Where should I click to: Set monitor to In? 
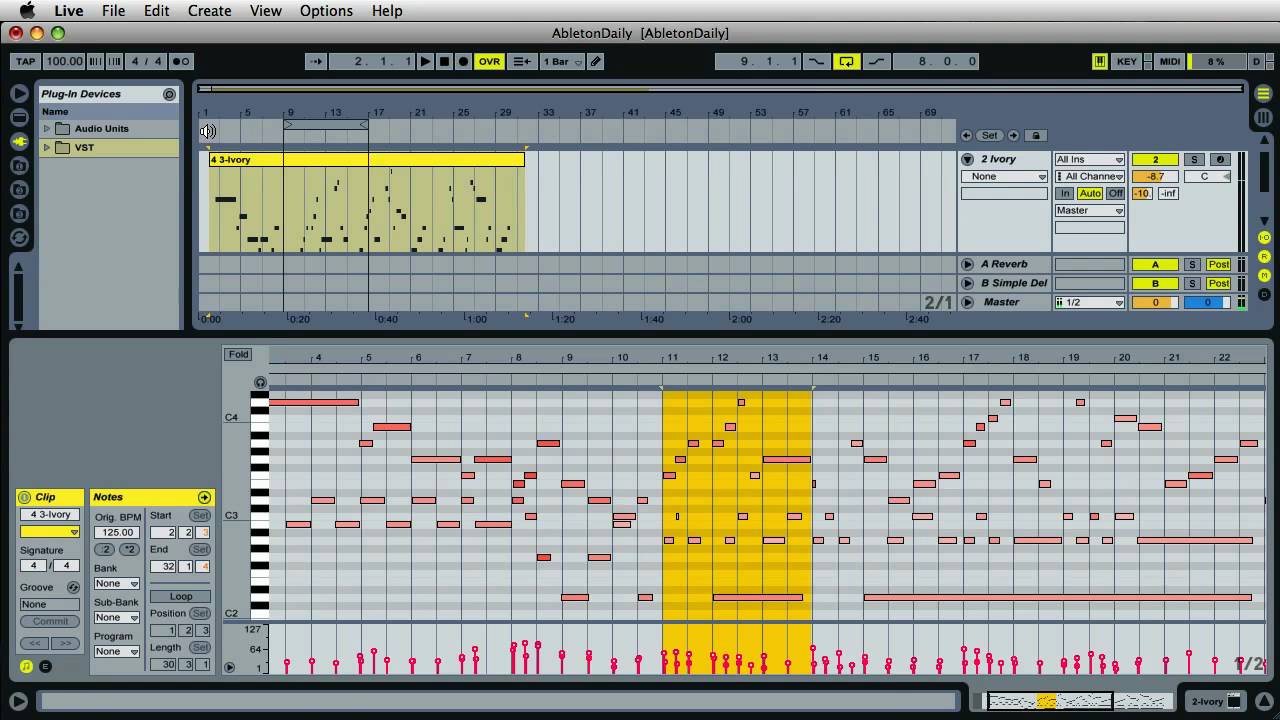pyautogui.click(x=1065, y=193)
